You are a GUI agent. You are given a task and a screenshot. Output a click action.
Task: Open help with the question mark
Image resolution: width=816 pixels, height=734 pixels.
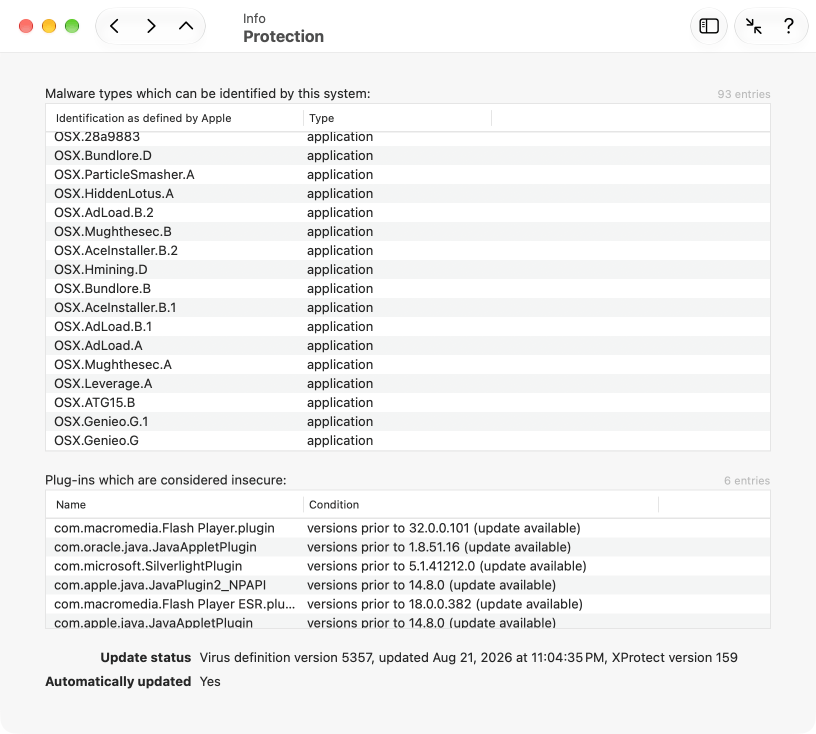[788, 26]
